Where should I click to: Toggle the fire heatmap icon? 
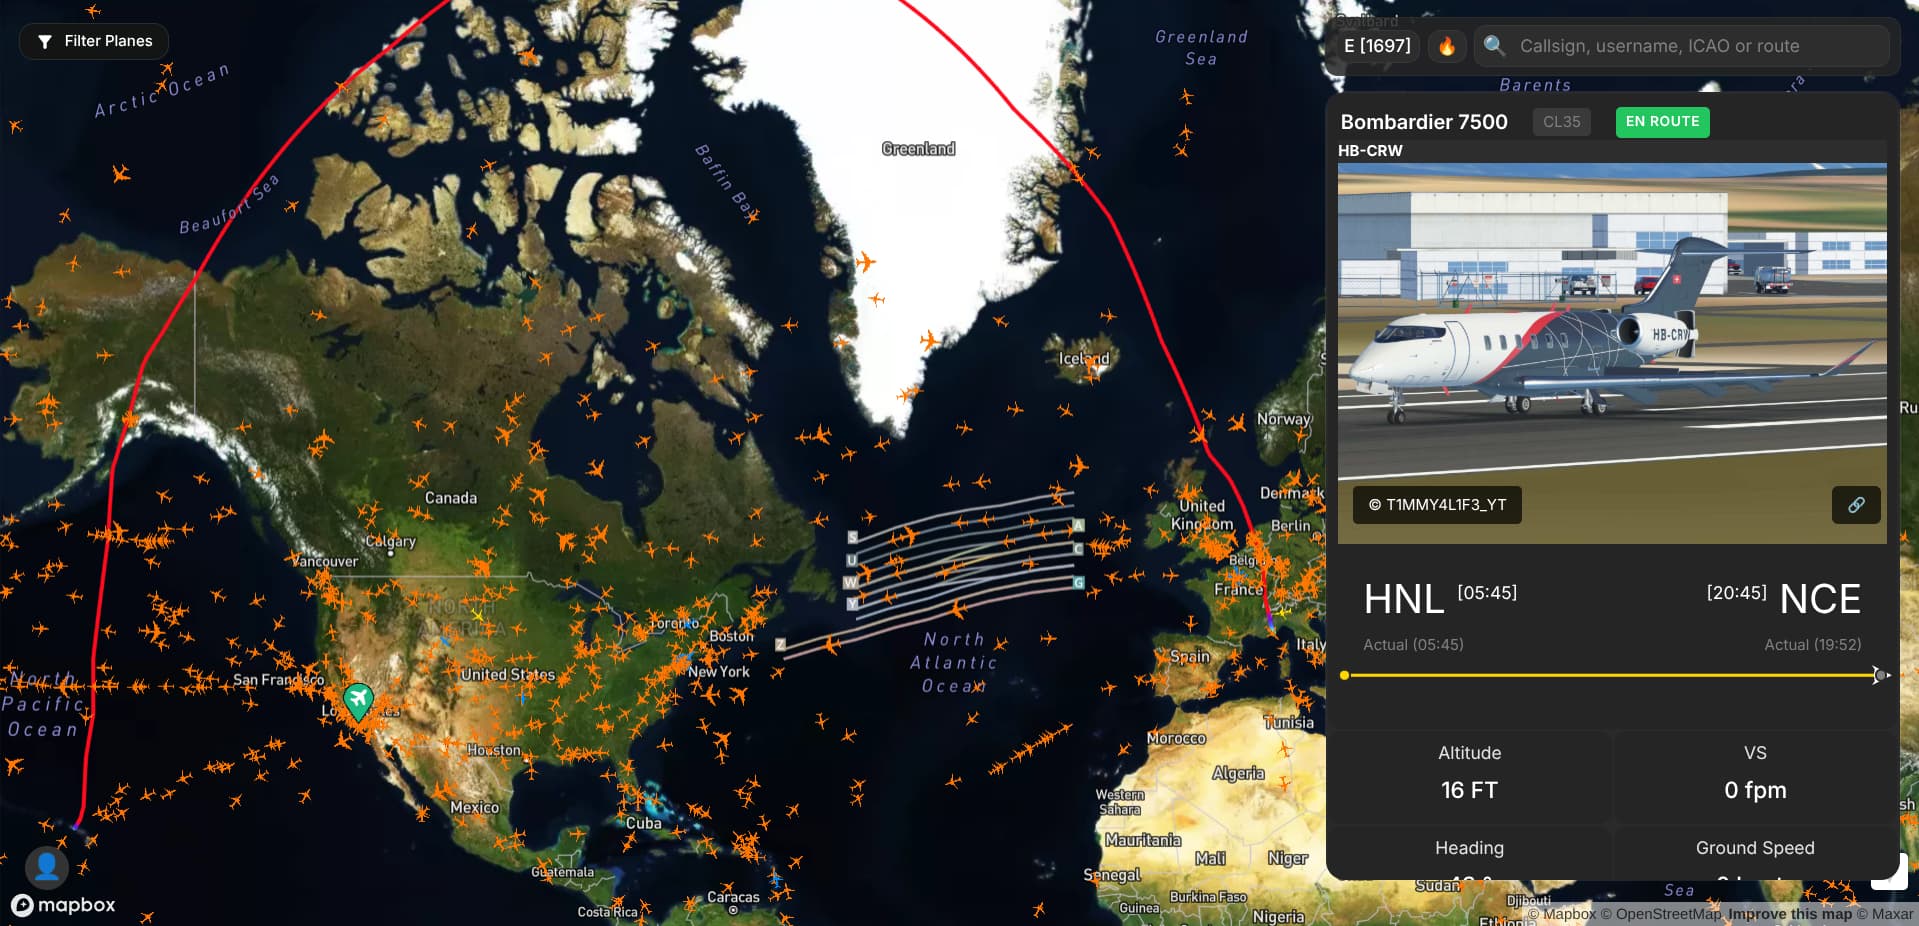(1446, 46)
